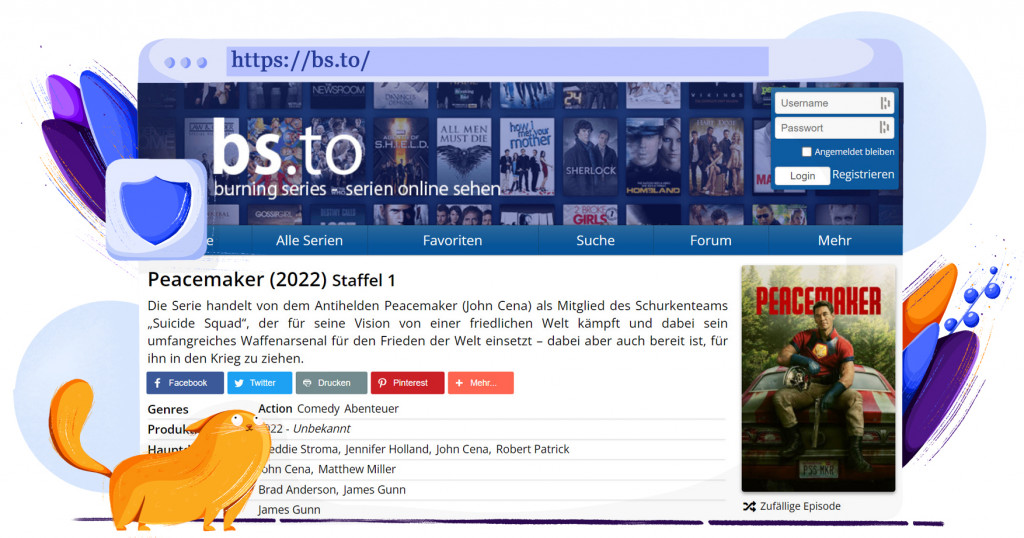Click the password manager icon in Username field
Screen dimensions: 1024x538
pos(885,103)
